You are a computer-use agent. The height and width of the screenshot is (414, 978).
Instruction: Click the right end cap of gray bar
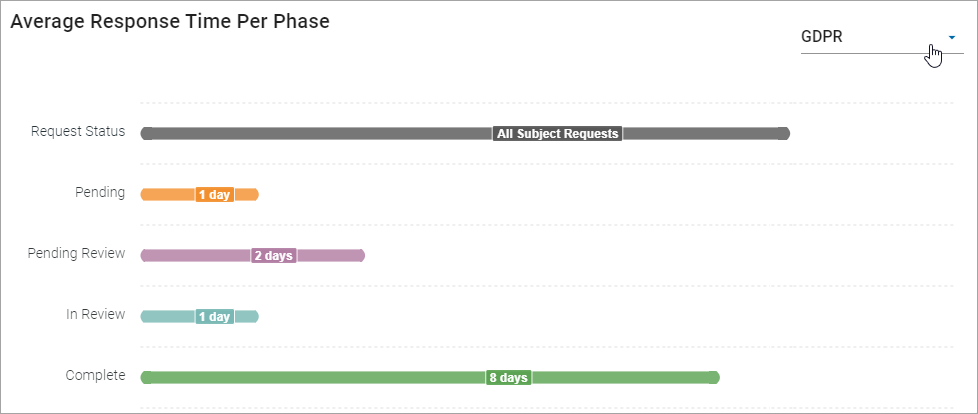[x=784, y=134]
